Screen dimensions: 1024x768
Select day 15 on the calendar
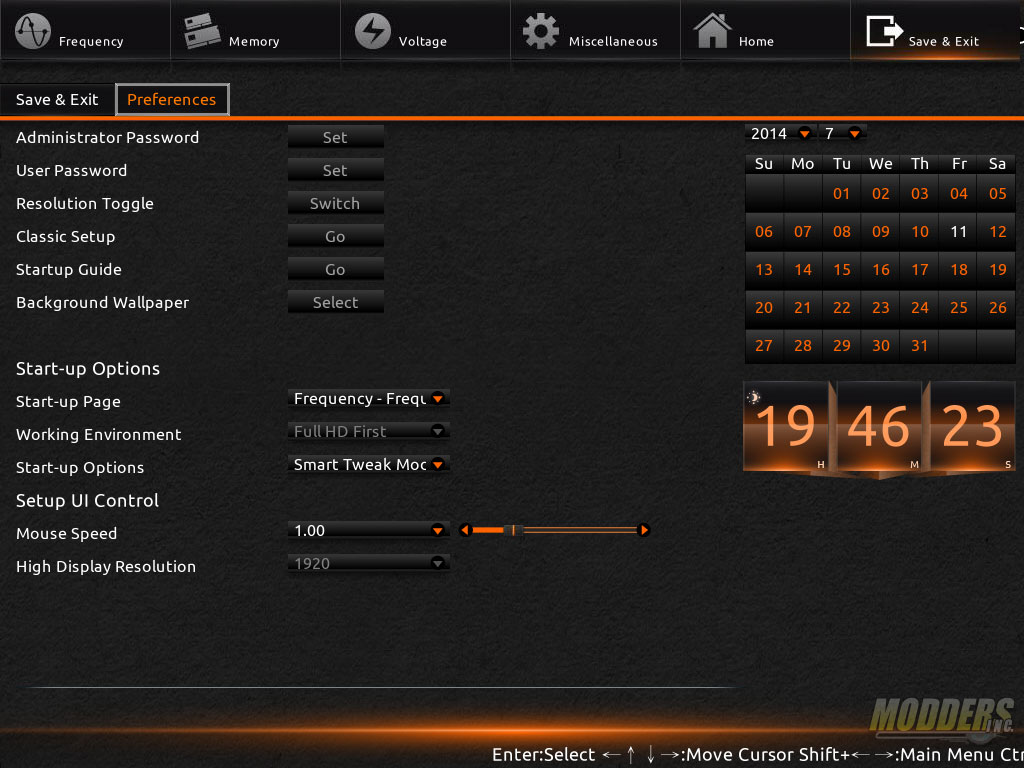(x=841, y=270)
